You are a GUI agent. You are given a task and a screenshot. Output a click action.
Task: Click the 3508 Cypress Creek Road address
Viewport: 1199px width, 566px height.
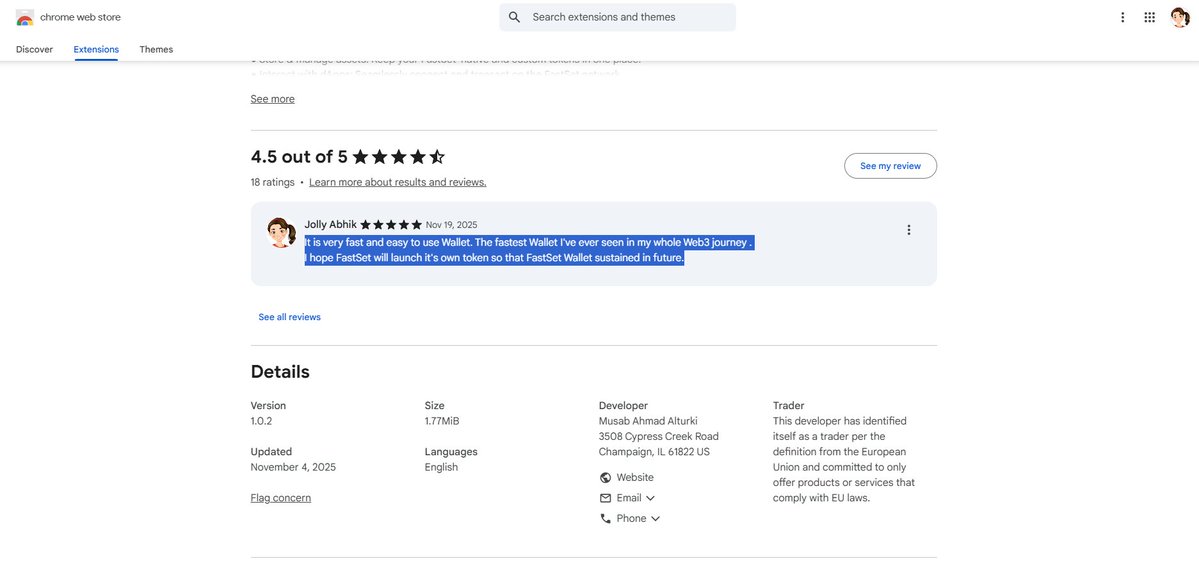pyautogui.click(x=658, y=437)
